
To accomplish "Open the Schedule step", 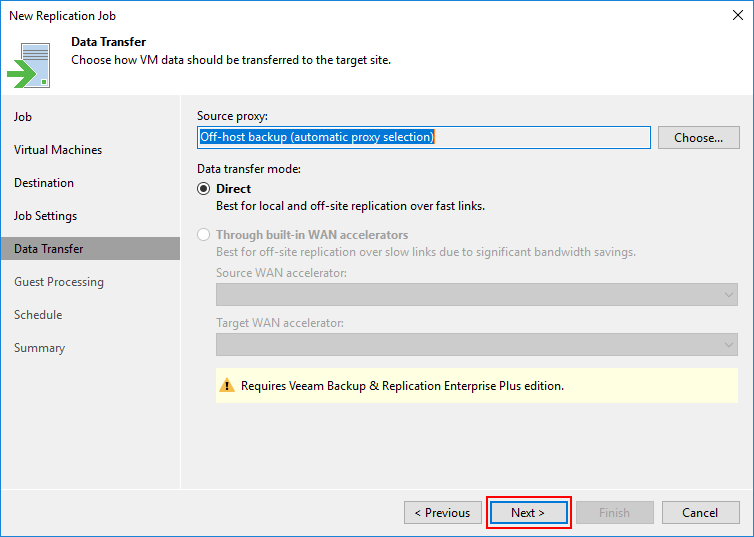I will coord(38,315).
